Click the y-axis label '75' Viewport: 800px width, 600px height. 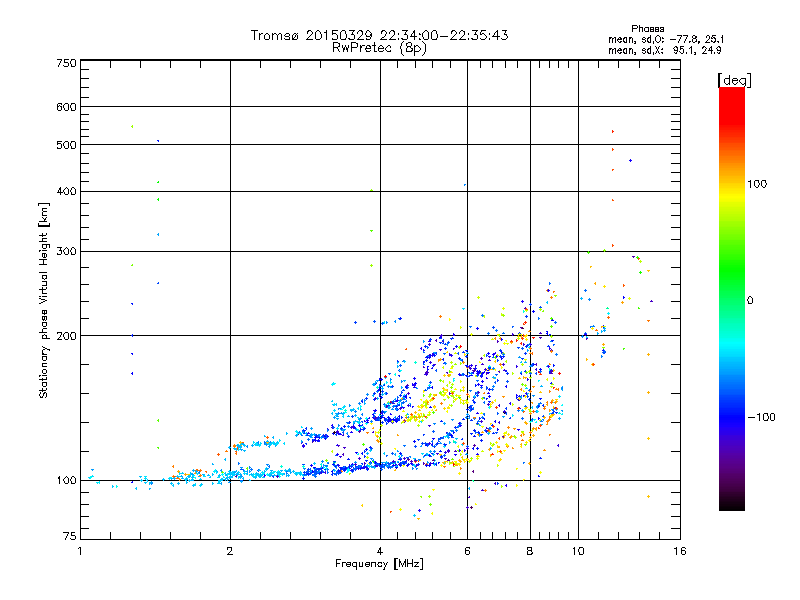click(x=70, y=536)
